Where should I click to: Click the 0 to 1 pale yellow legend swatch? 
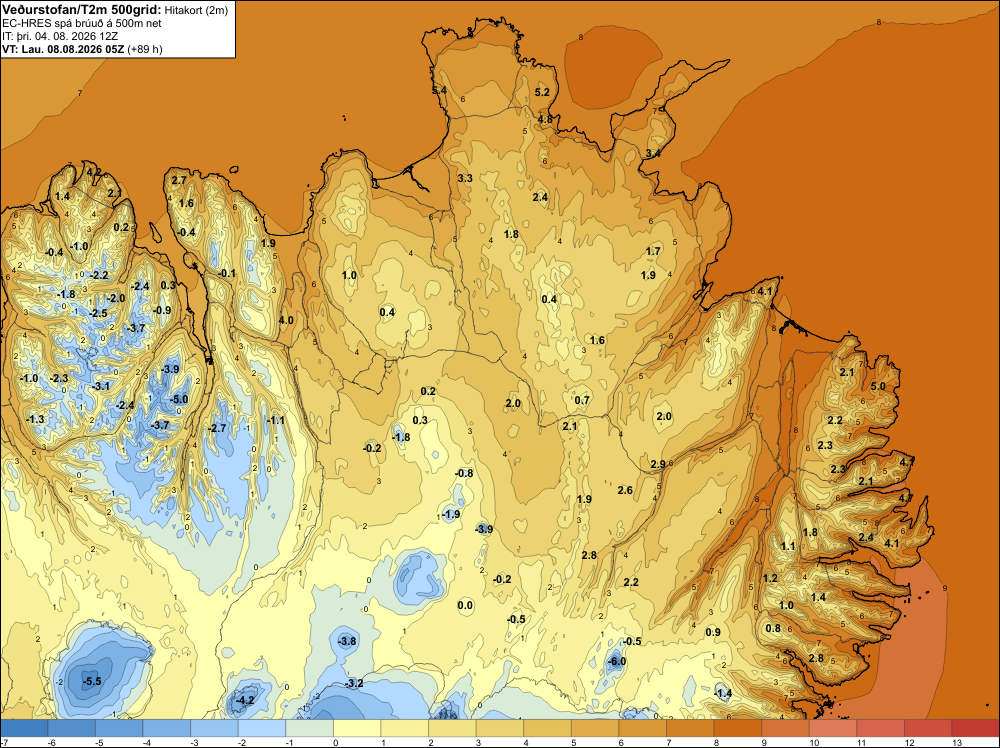tap(357, 728)
